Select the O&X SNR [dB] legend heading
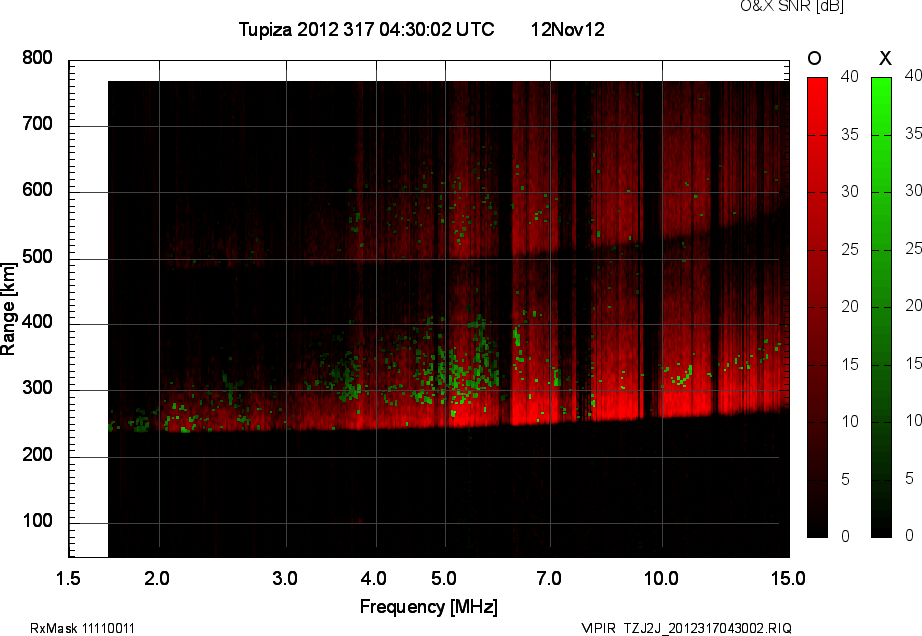The image size is (922, 636). tap(791, 6)
